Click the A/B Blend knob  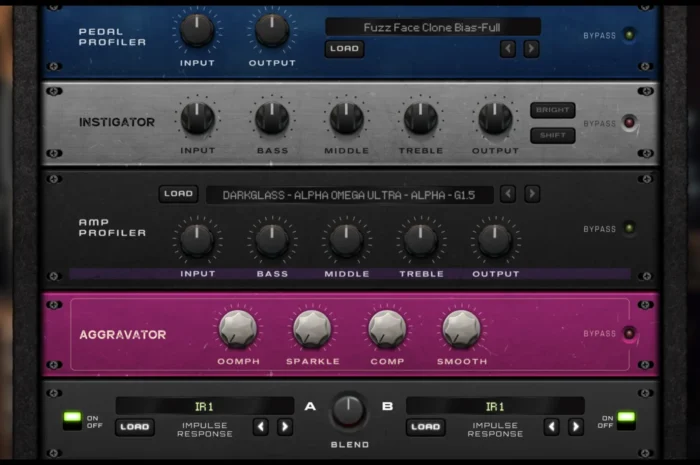(x=348, y=409)
